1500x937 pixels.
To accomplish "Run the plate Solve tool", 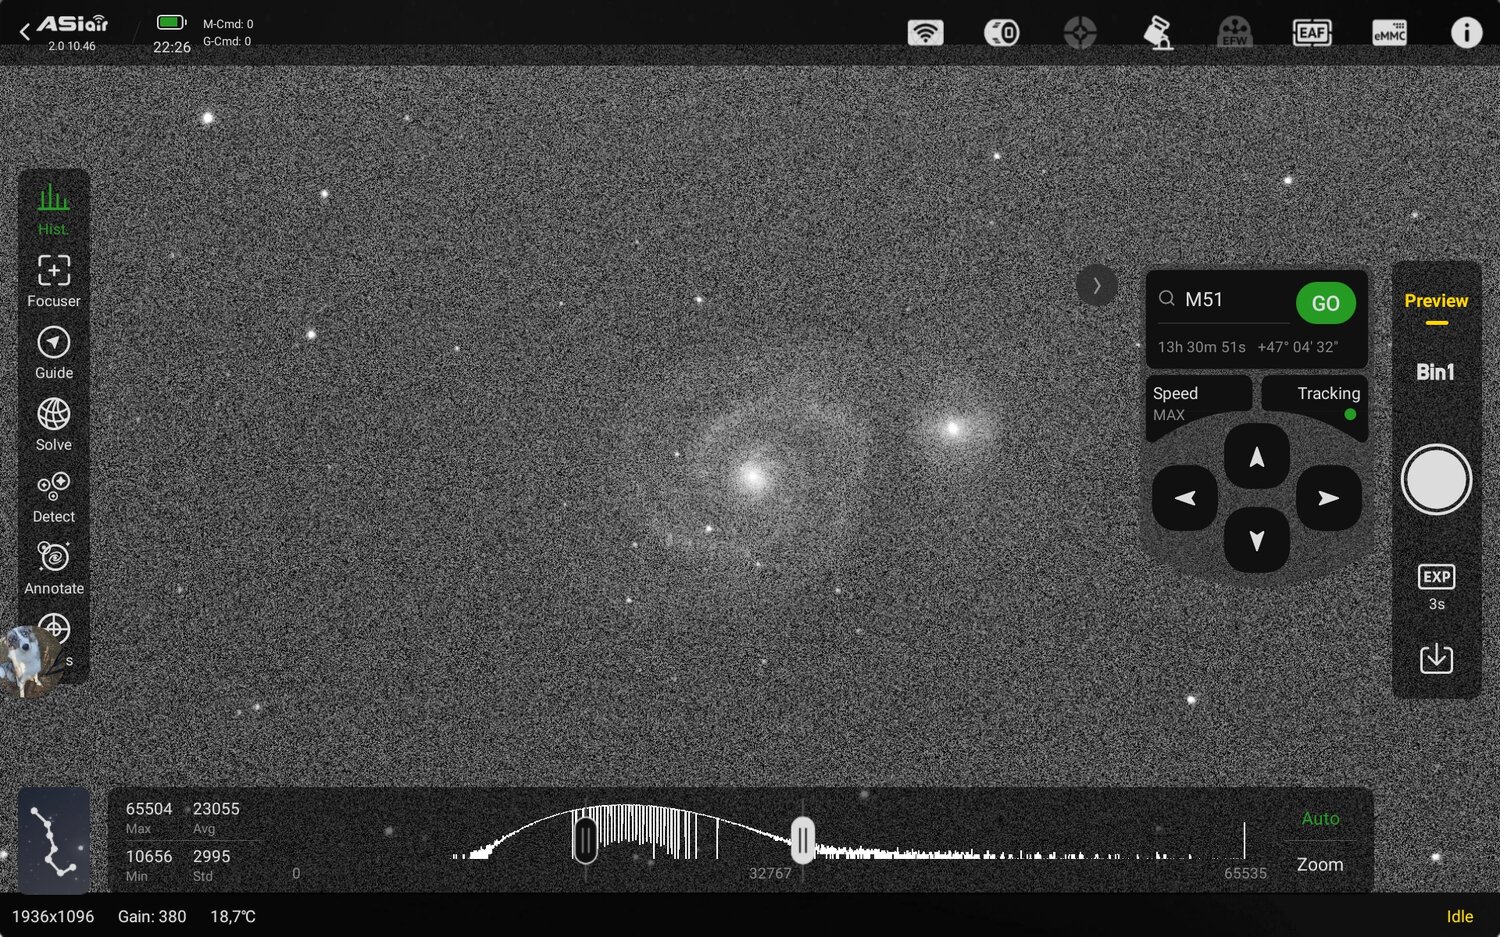I will coord(54,425).
